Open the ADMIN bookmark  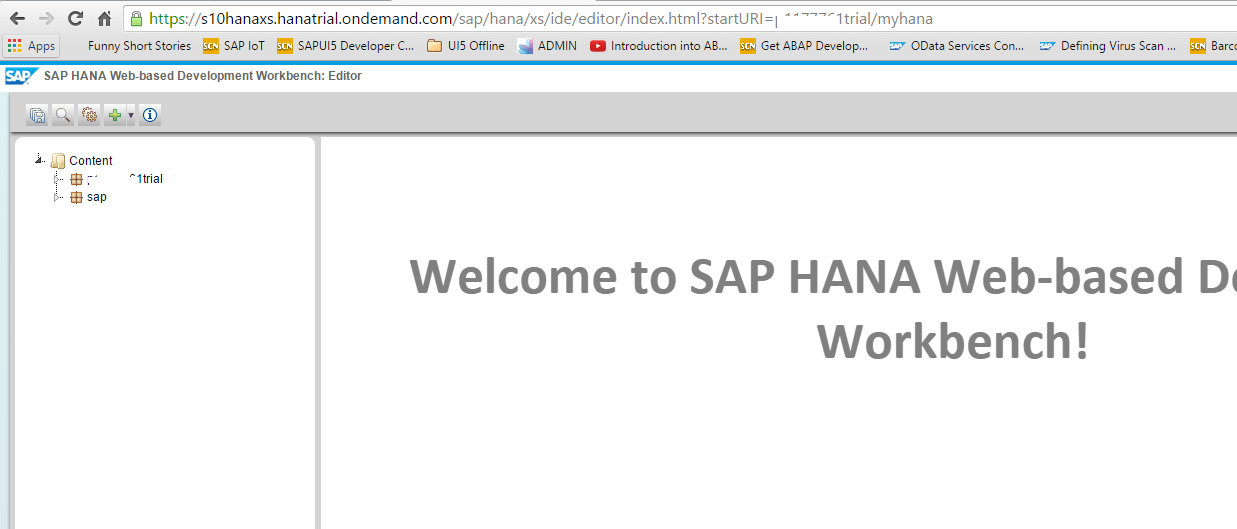tap(547, 46)
